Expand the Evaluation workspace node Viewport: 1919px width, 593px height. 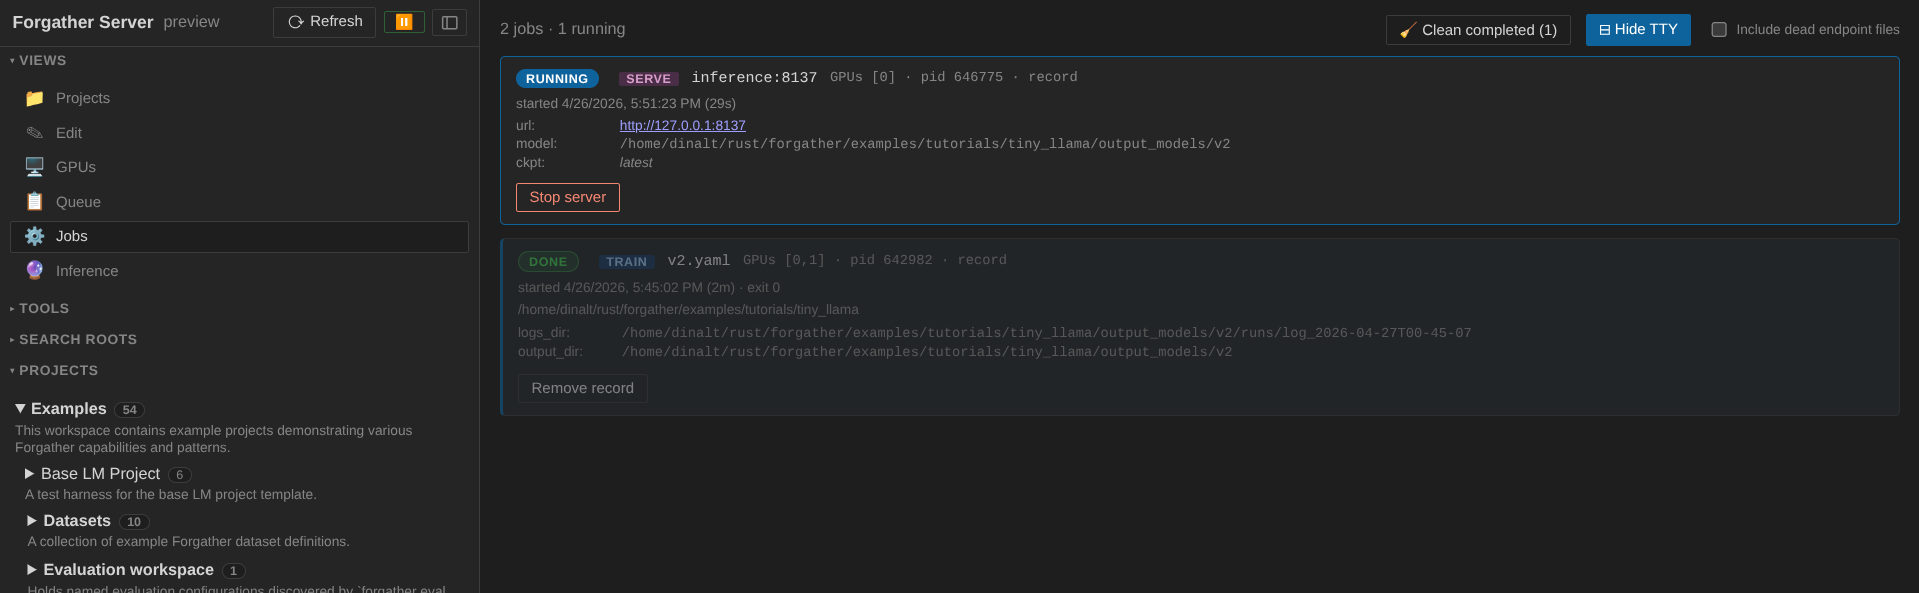click(32, 570)
